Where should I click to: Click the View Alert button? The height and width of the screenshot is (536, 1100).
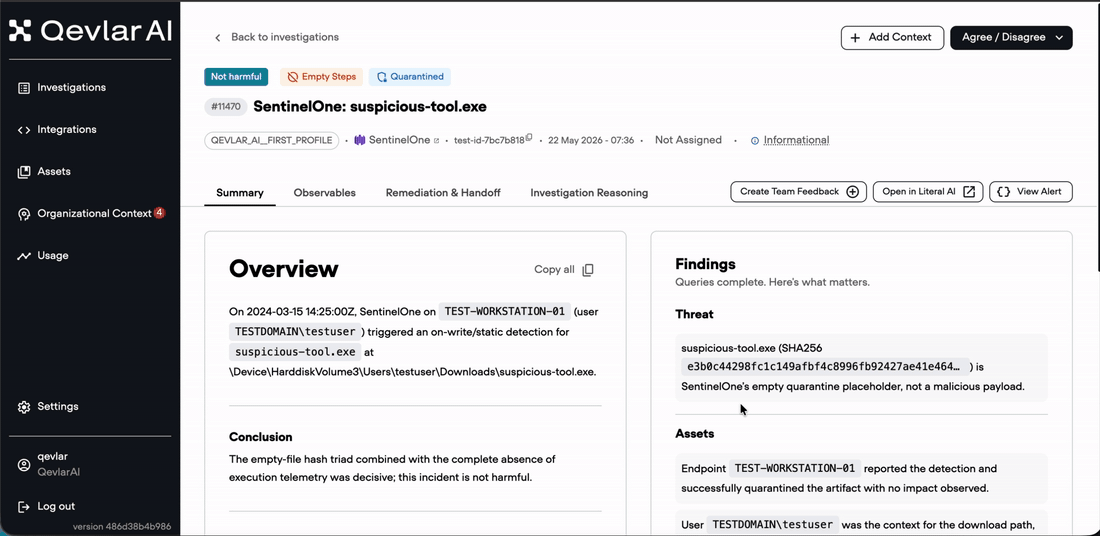(x=1031, y=192)
